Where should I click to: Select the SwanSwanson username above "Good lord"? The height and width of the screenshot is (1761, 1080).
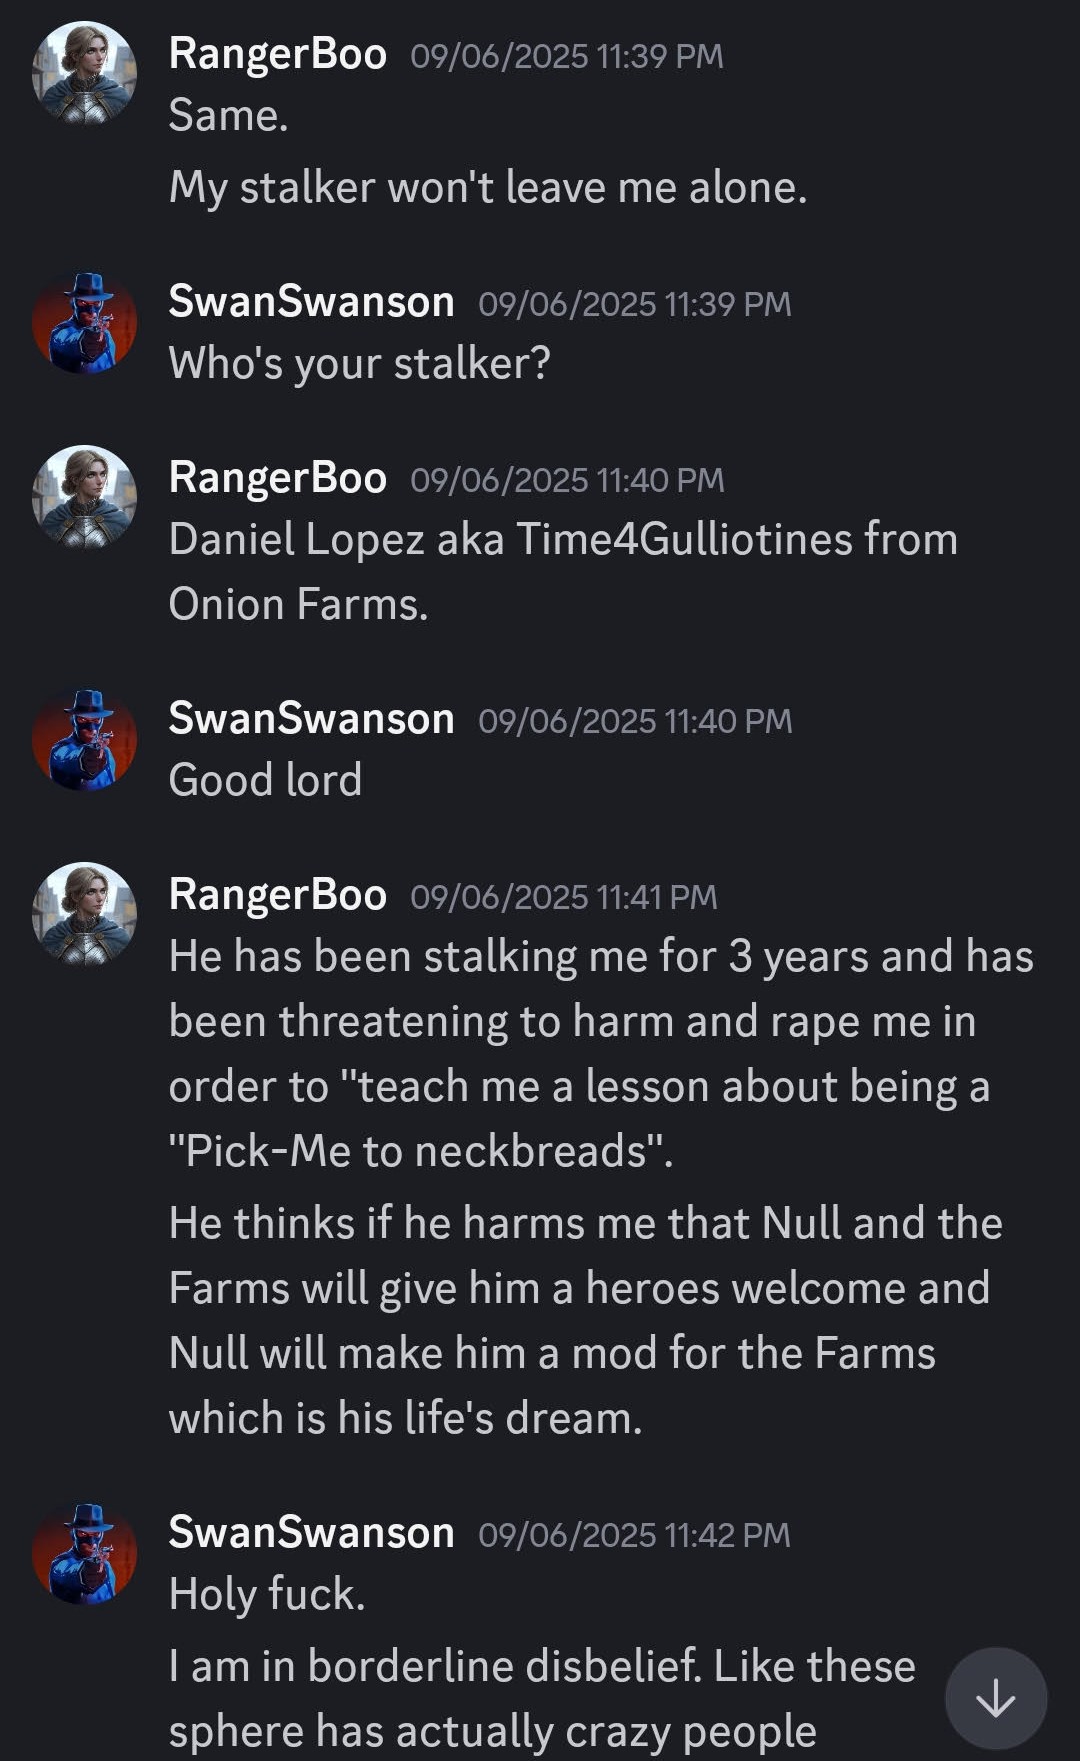coord(311,719)
